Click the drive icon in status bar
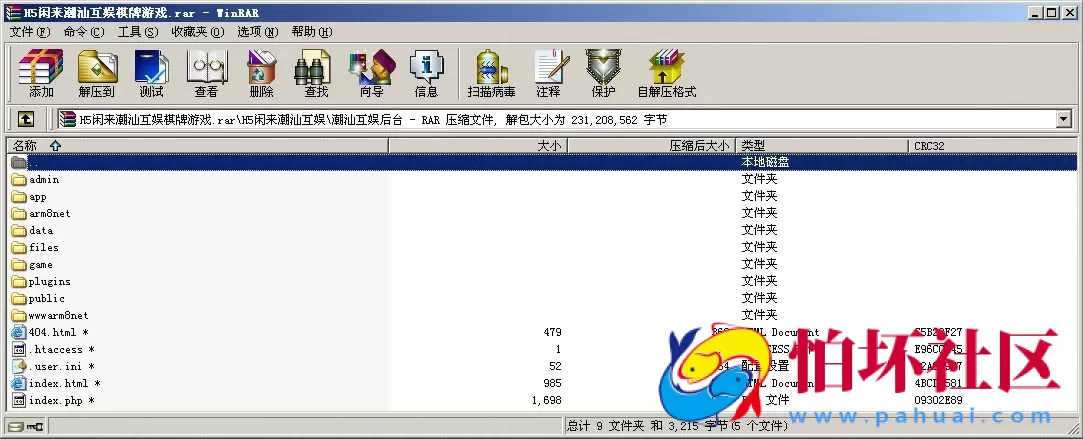 (x=15, y=426)
